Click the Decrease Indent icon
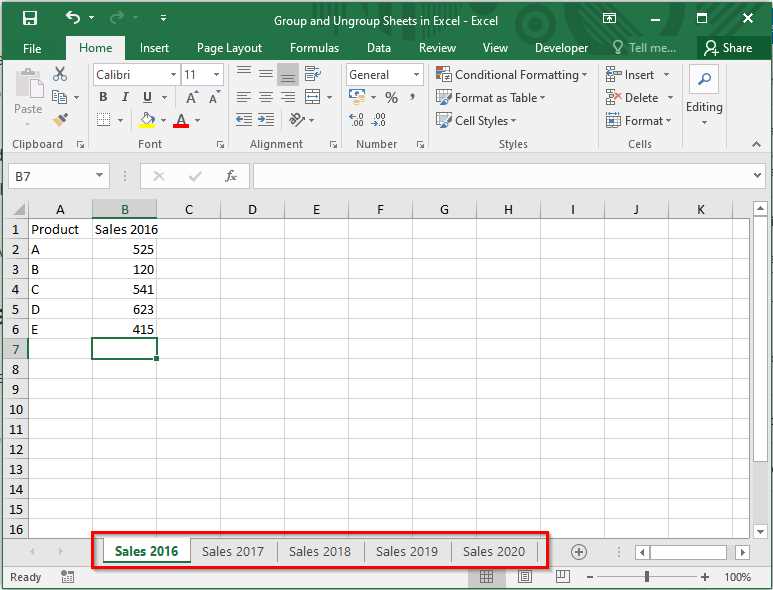773x590 pixels. (244, 120)
